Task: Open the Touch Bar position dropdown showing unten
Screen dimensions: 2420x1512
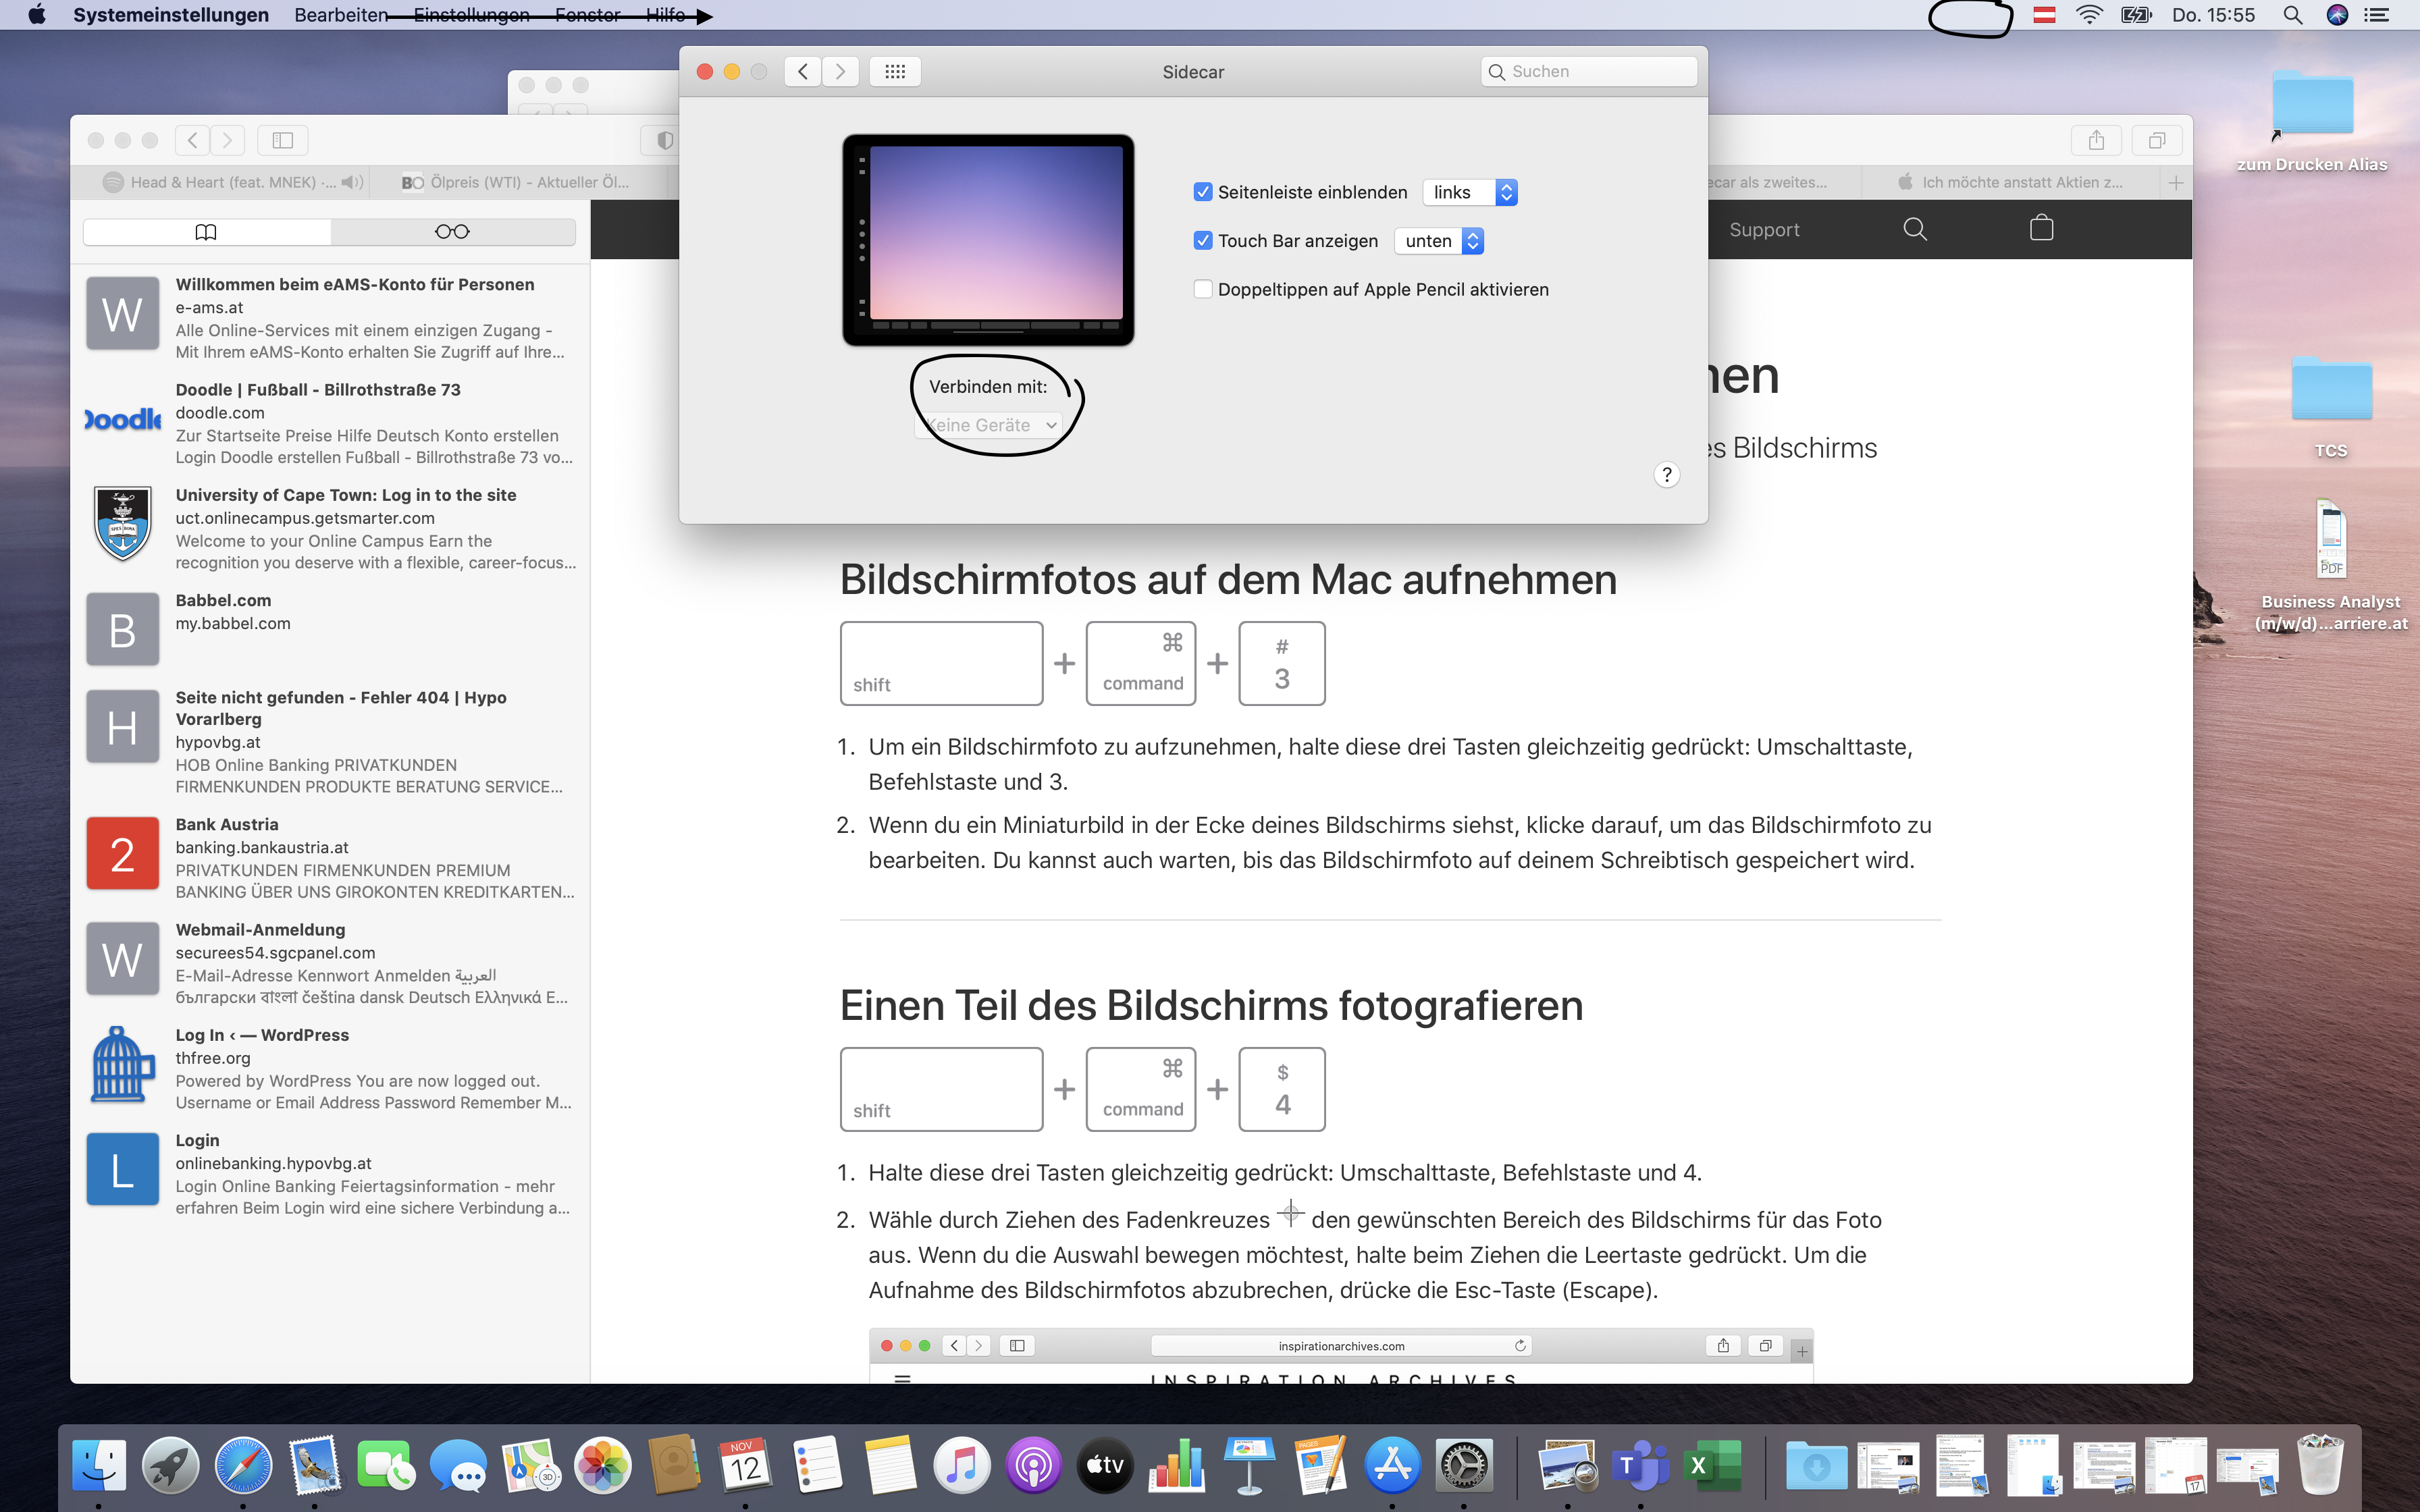Action: coord(1439,241)
